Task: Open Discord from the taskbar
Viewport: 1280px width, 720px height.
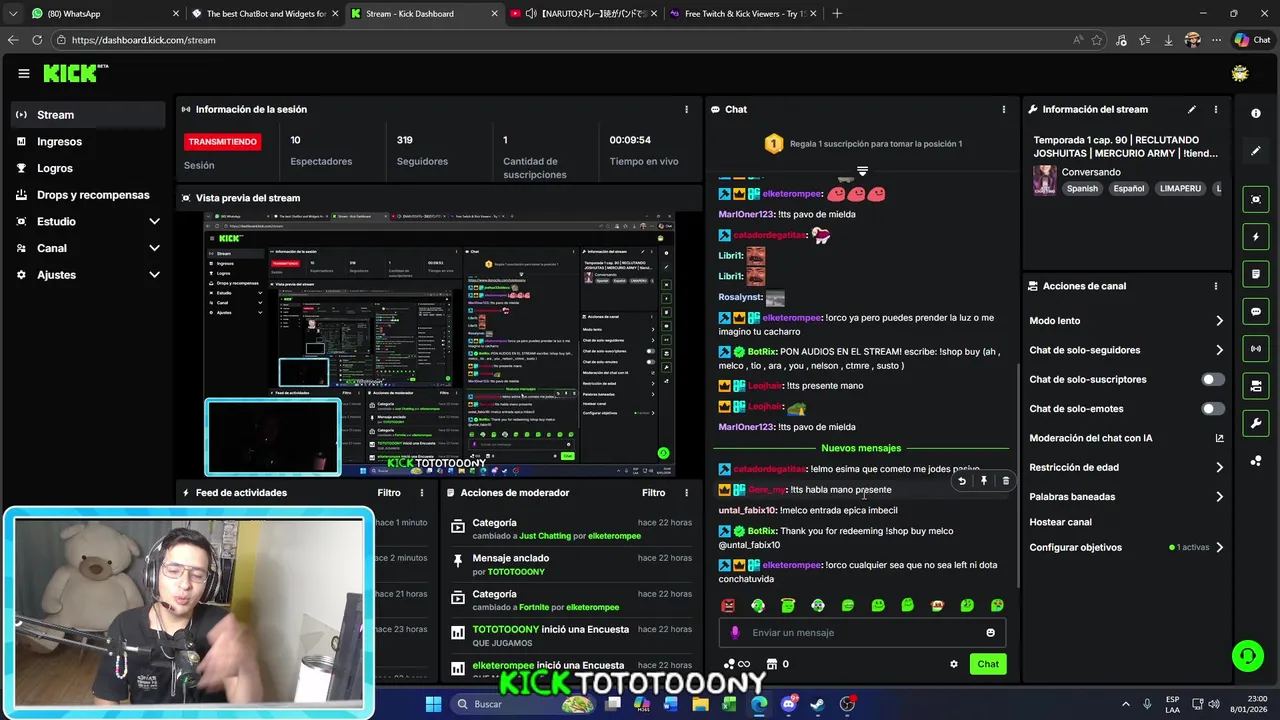Action: (x=789, y=704)
